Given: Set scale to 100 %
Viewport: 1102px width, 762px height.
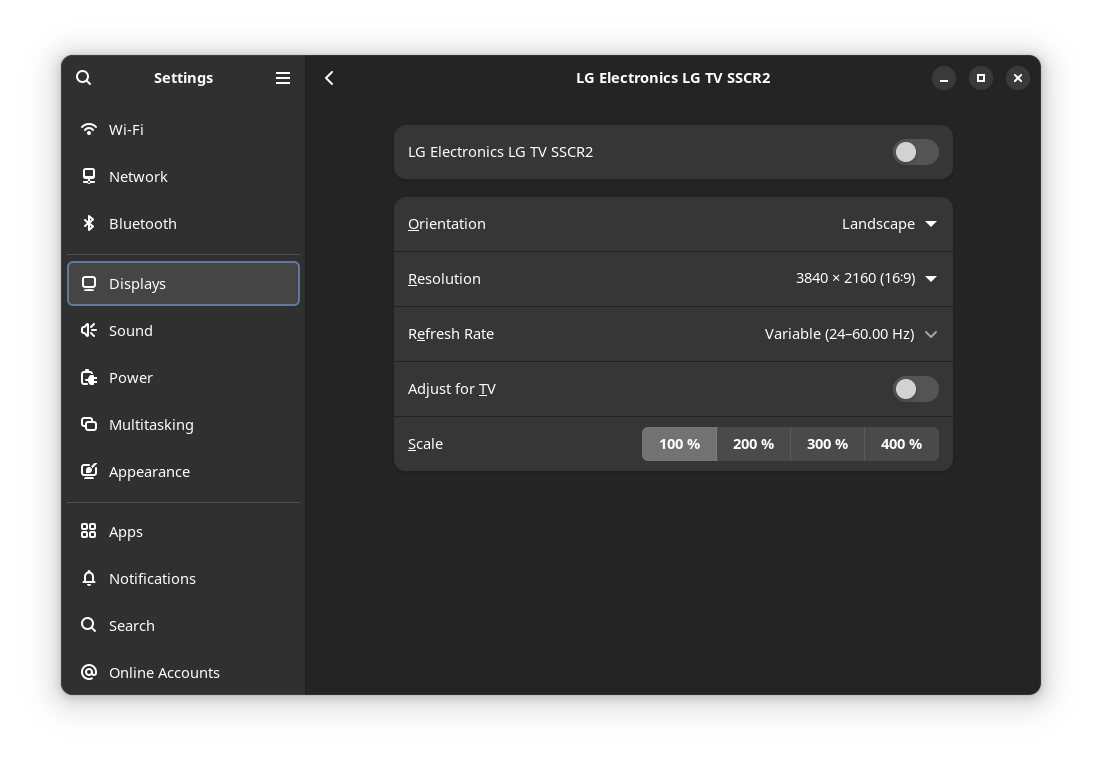Looking at the screenshot, I should click(x=680, y=444).
